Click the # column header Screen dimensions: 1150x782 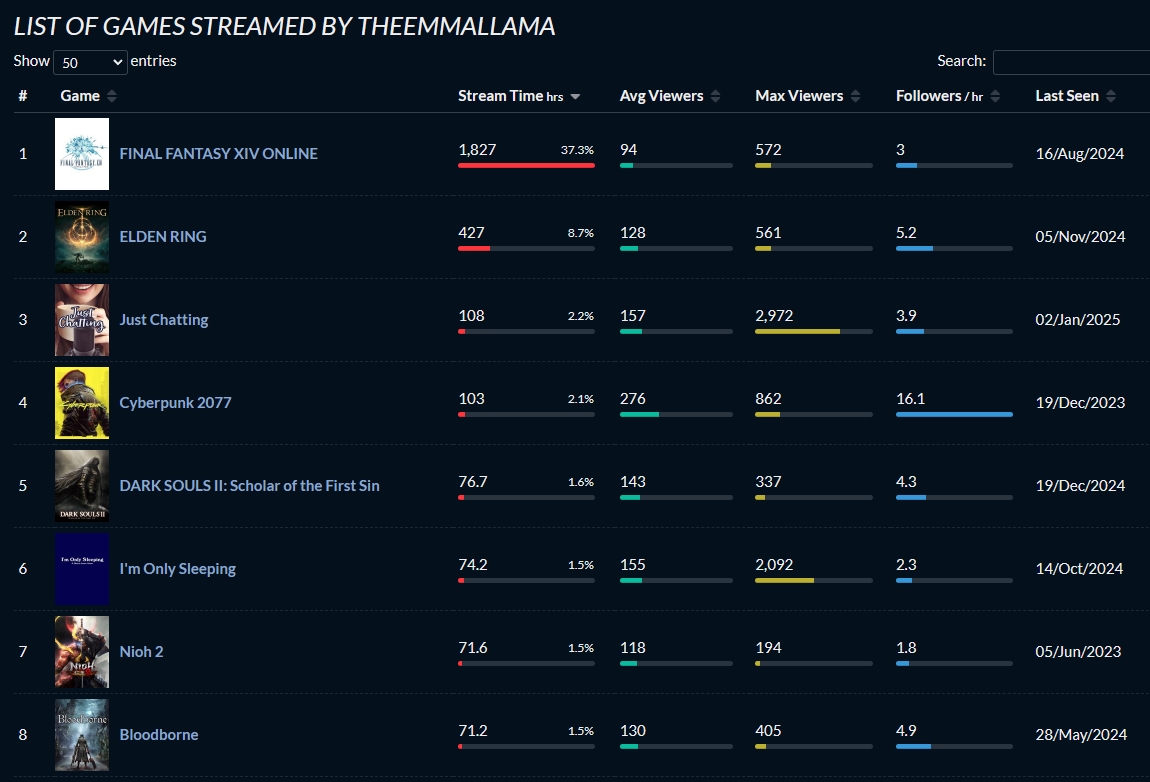(x=23, y=96)
